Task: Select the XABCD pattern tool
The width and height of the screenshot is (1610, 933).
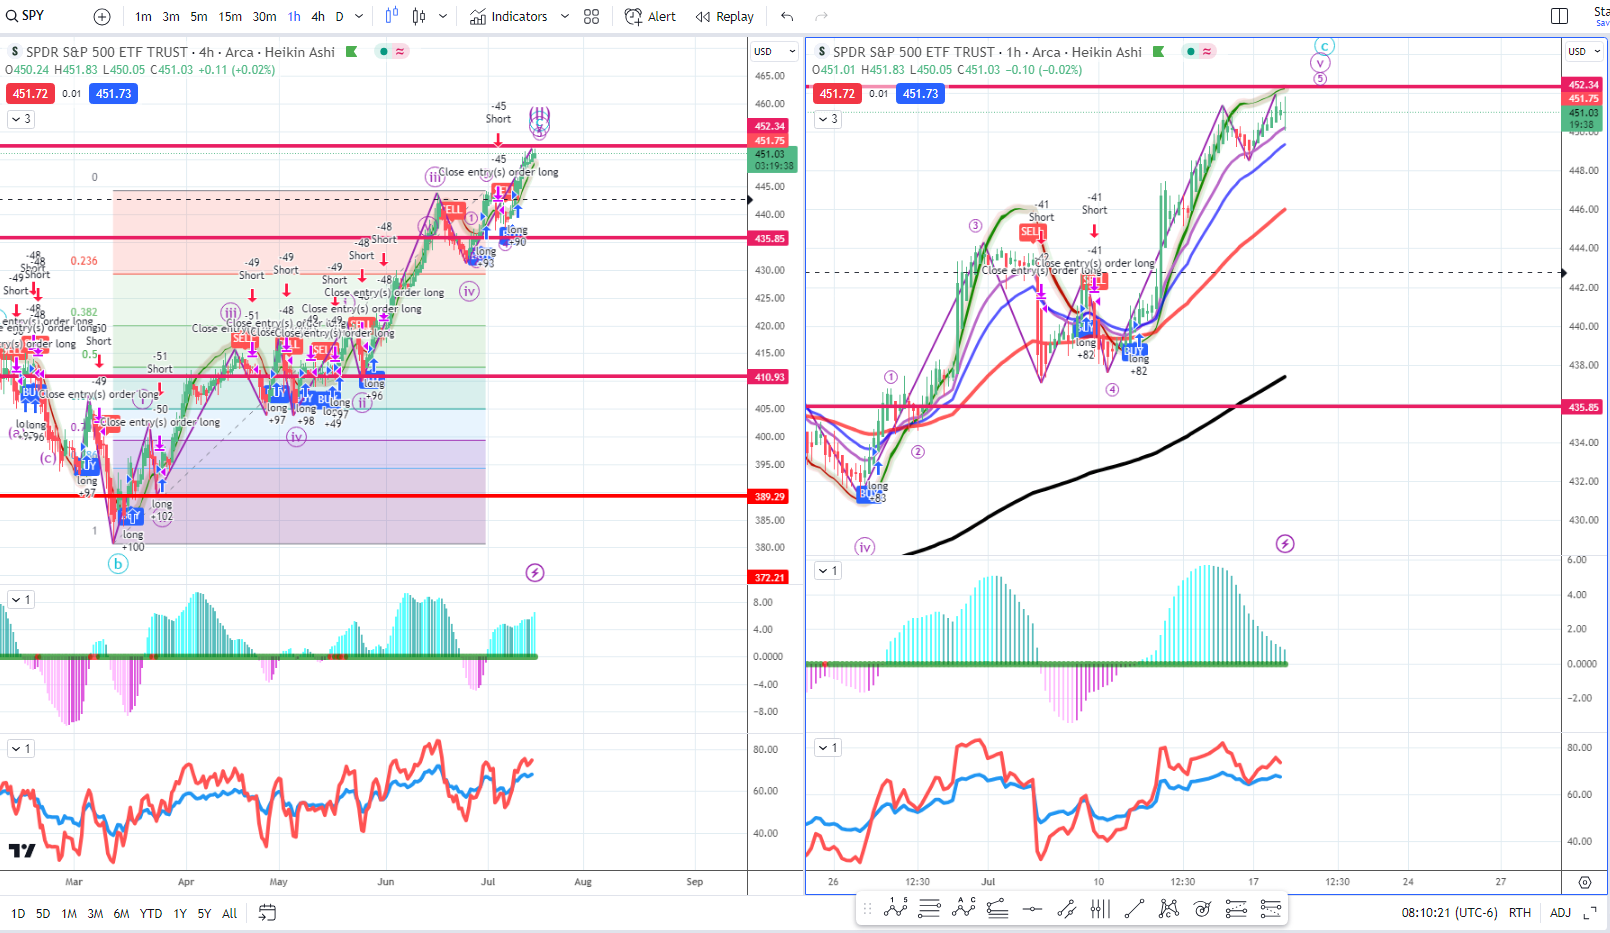Action: 1168,908
